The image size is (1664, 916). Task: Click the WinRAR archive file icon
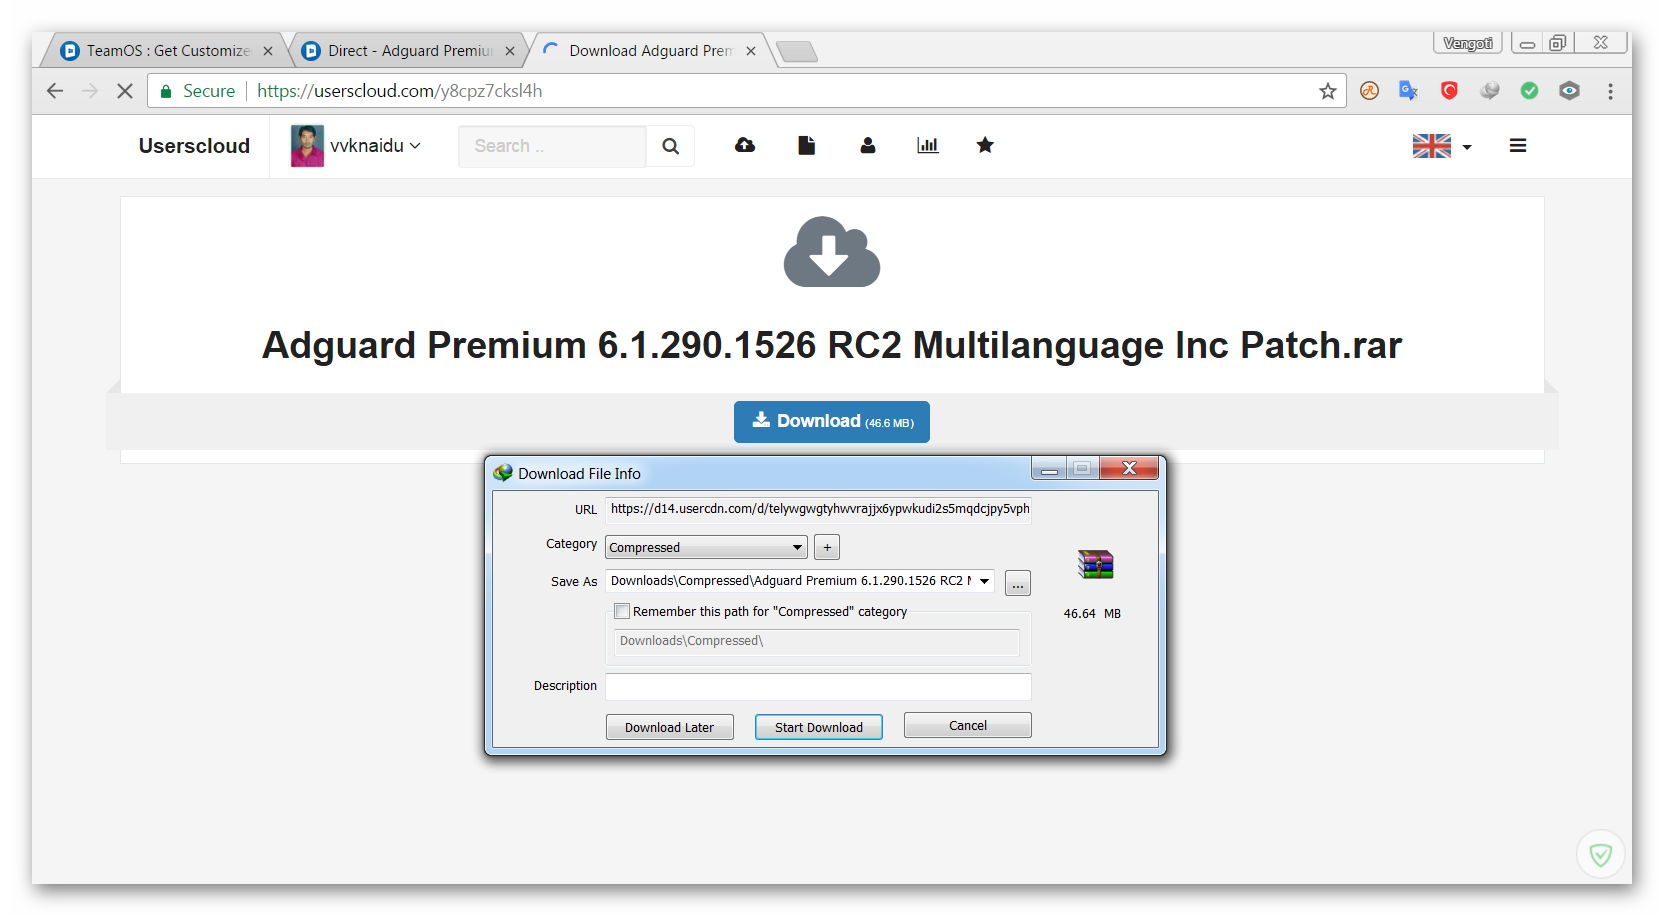point(1096,564)
